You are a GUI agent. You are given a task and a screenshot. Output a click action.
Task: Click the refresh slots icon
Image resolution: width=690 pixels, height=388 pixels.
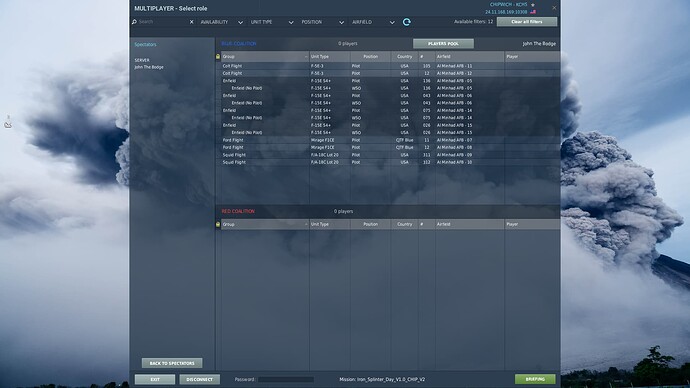[x=407, y=22]
